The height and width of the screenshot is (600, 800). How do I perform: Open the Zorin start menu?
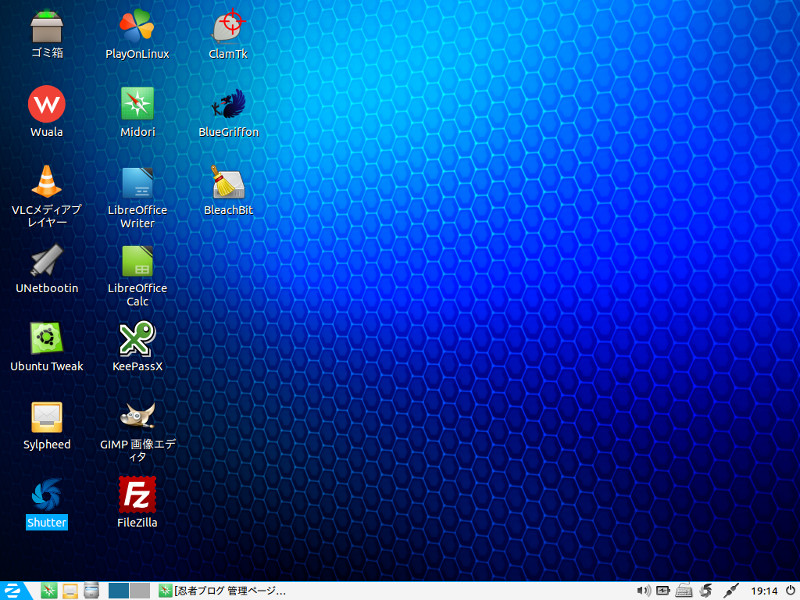[13, 591]
